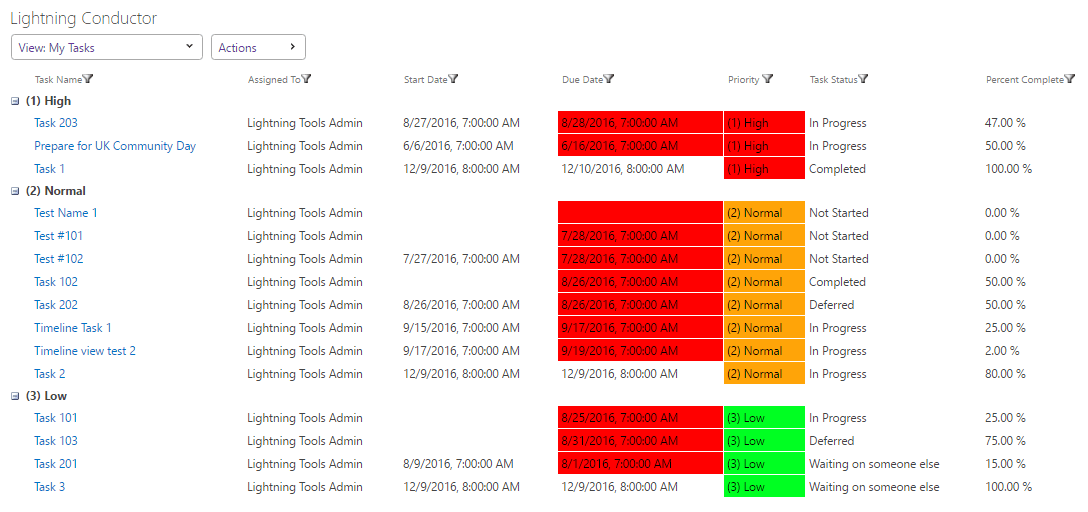Open the Task 103 link
Image resolution: width=1088 pixels, height=512 pixels.
point(56,441)
